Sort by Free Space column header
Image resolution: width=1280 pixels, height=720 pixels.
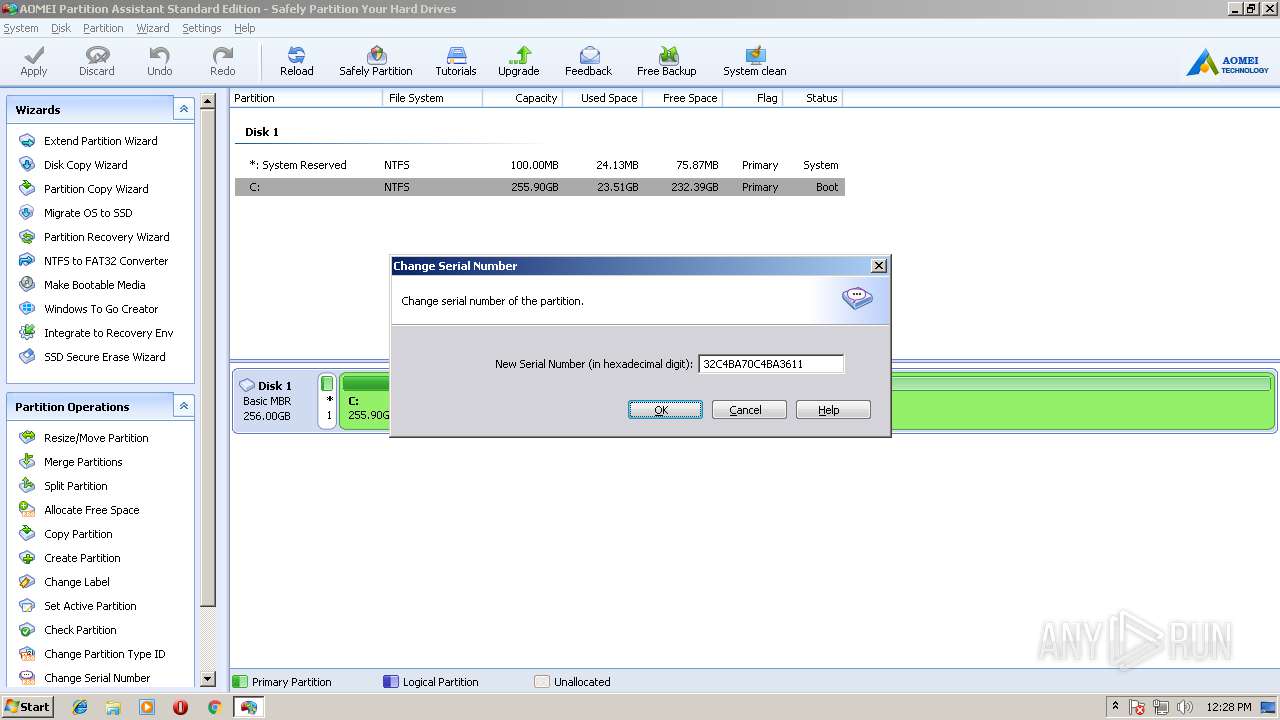[x=682, y=98]
